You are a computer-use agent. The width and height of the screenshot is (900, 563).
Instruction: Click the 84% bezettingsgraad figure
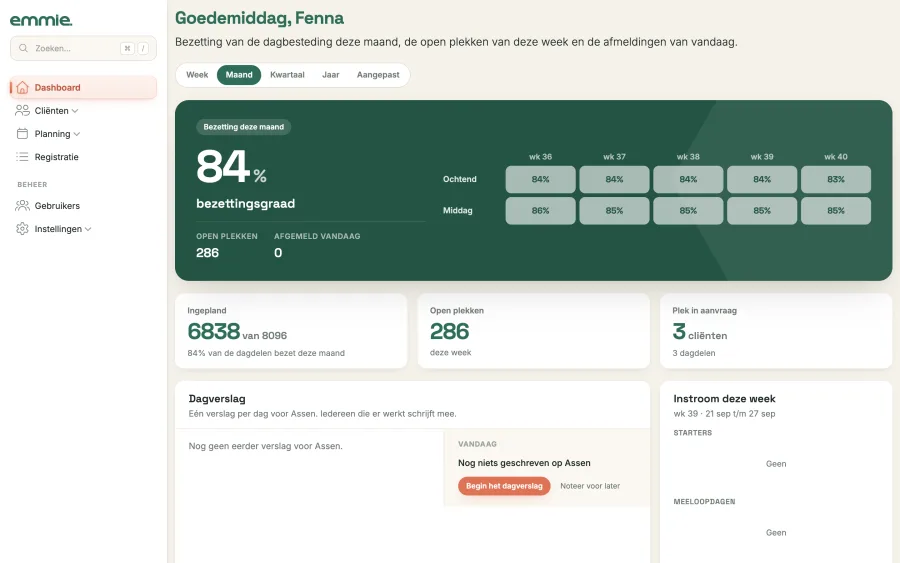point(231,167)
